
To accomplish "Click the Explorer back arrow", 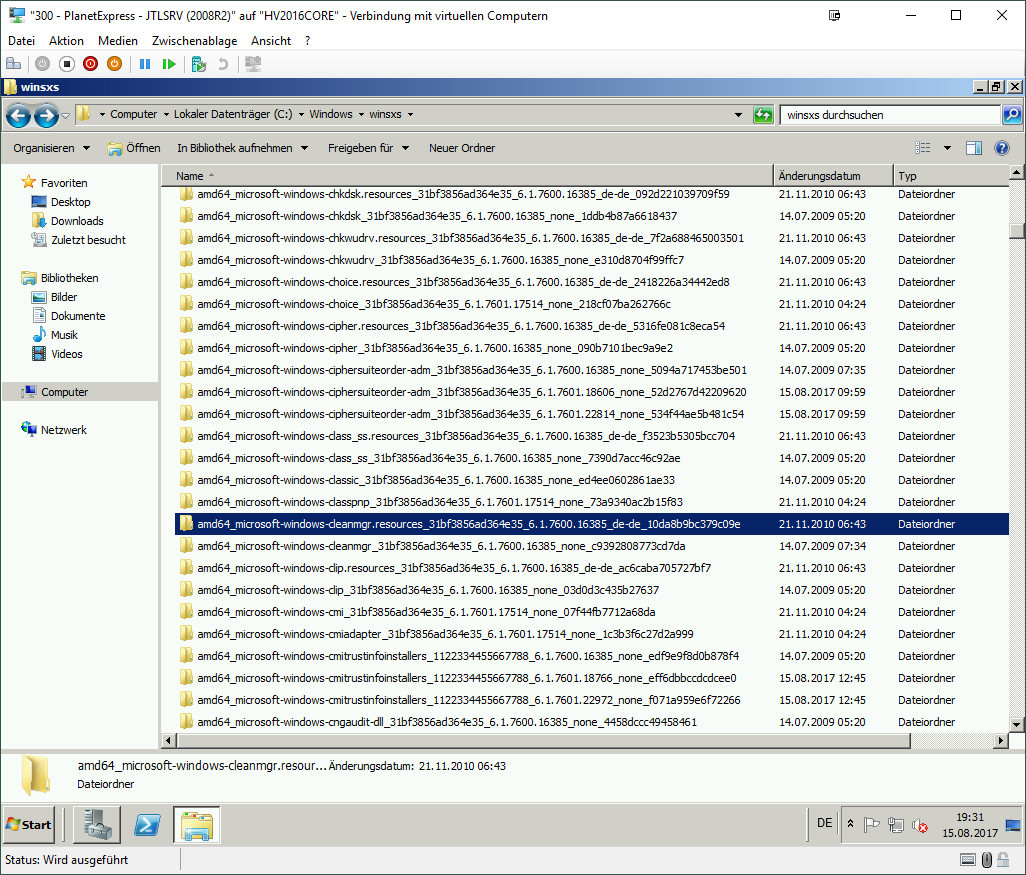I will click(x=18, y=115).
